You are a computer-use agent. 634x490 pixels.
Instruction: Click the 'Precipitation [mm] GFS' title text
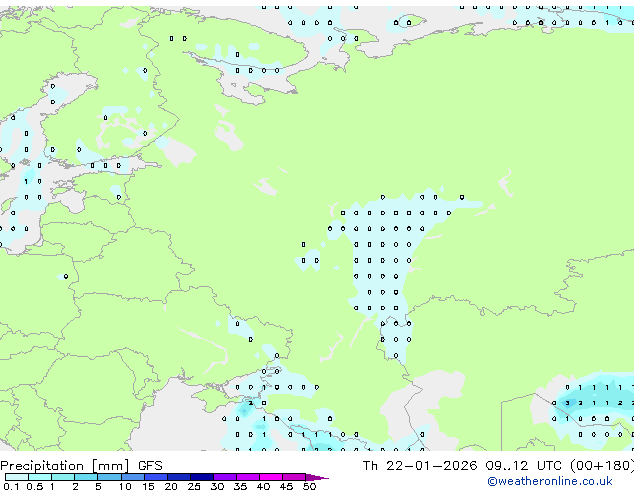click(x=81, y=466)
